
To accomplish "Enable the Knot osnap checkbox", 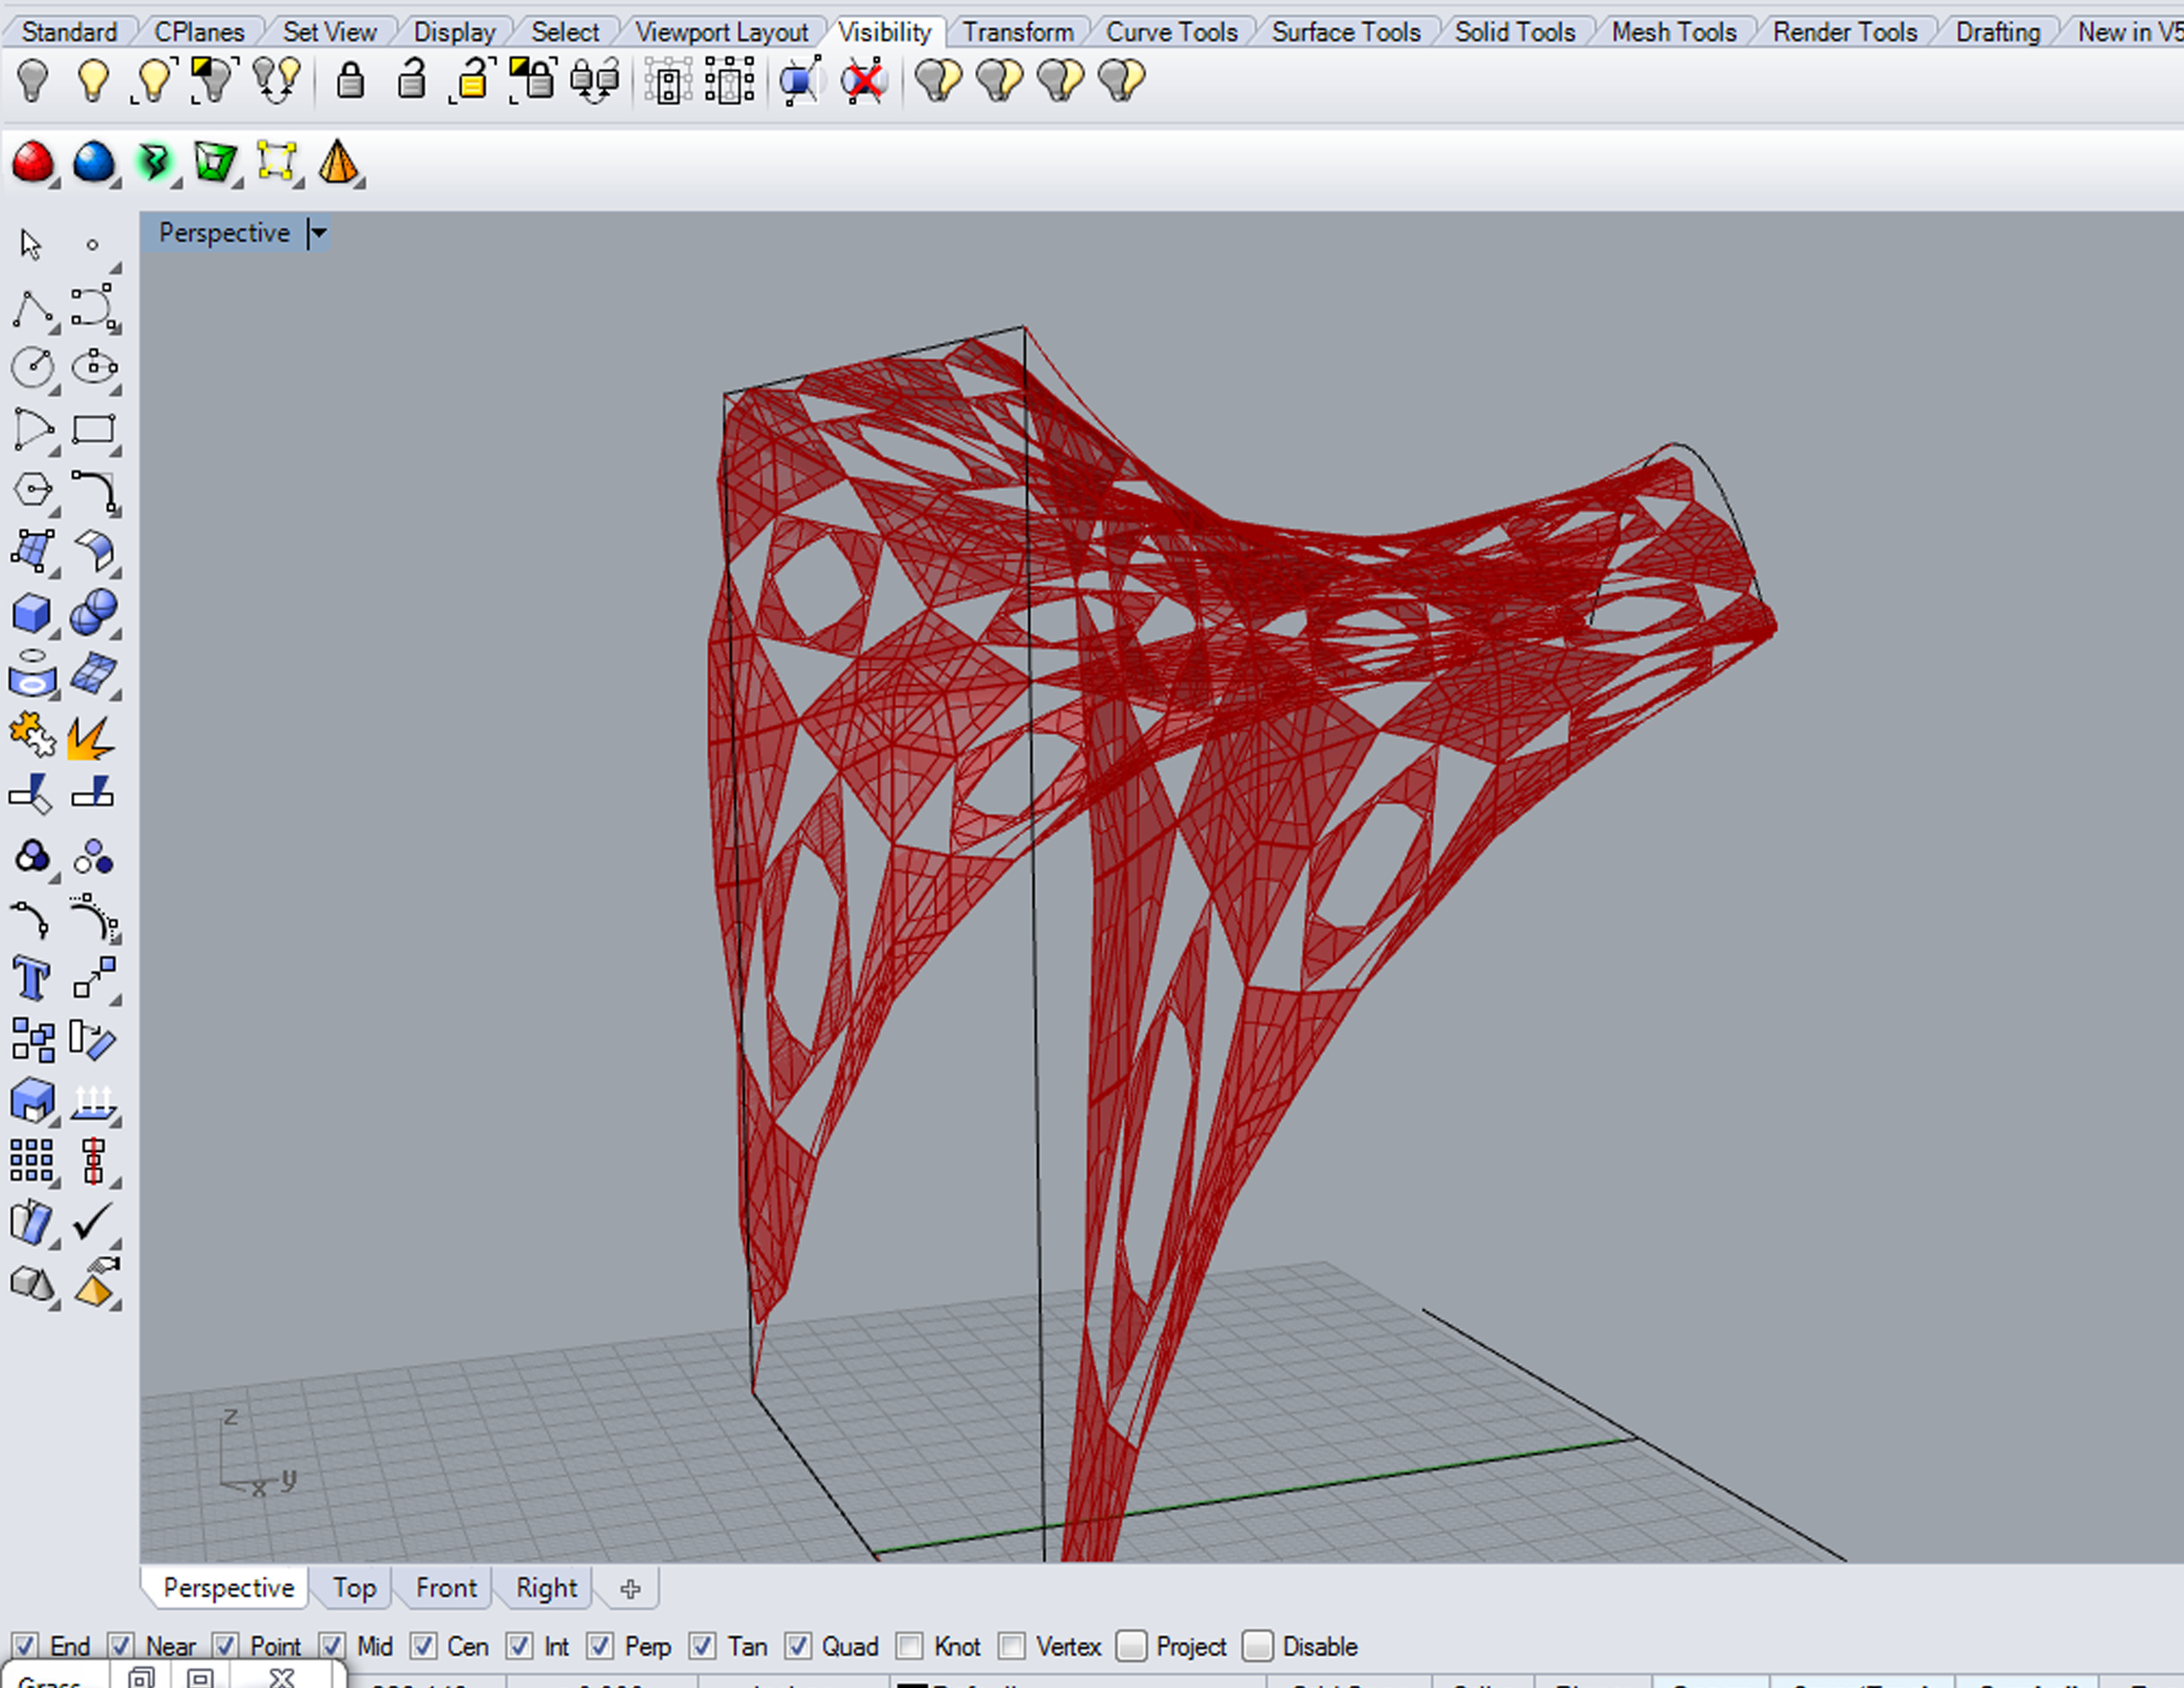I will [909, 1645].
